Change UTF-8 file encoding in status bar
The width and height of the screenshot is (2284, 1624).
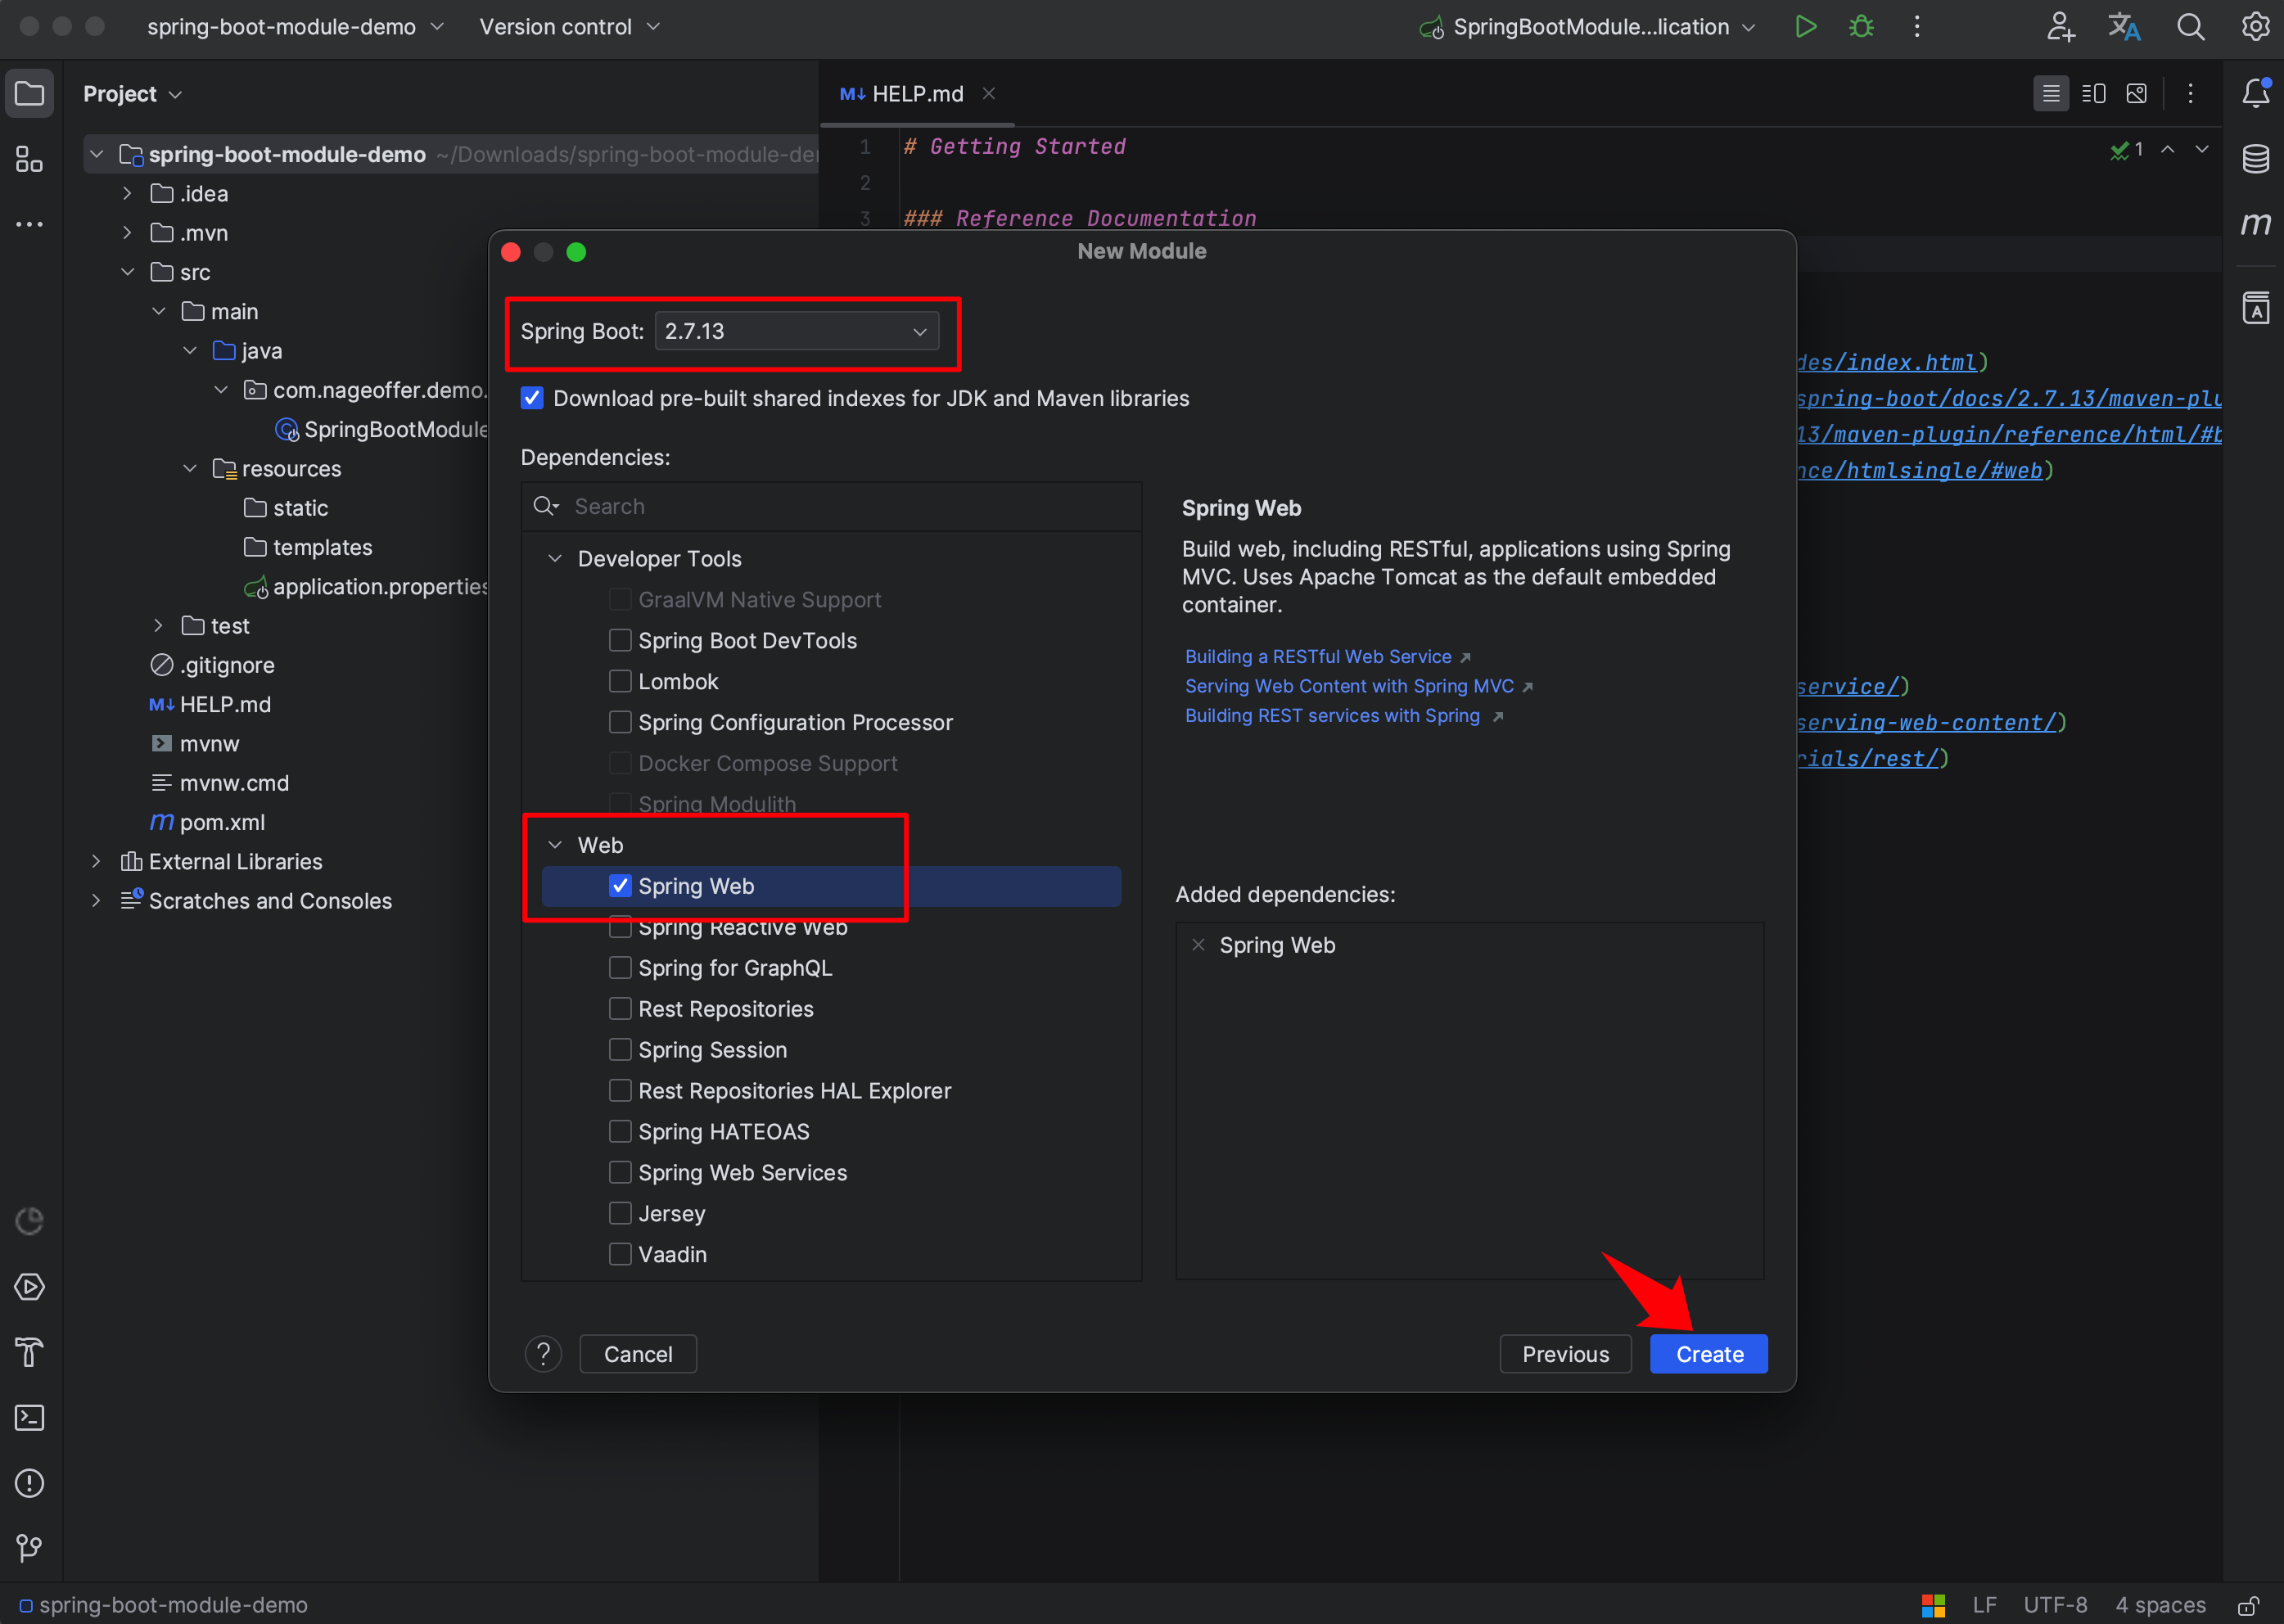[2055, 1605]
